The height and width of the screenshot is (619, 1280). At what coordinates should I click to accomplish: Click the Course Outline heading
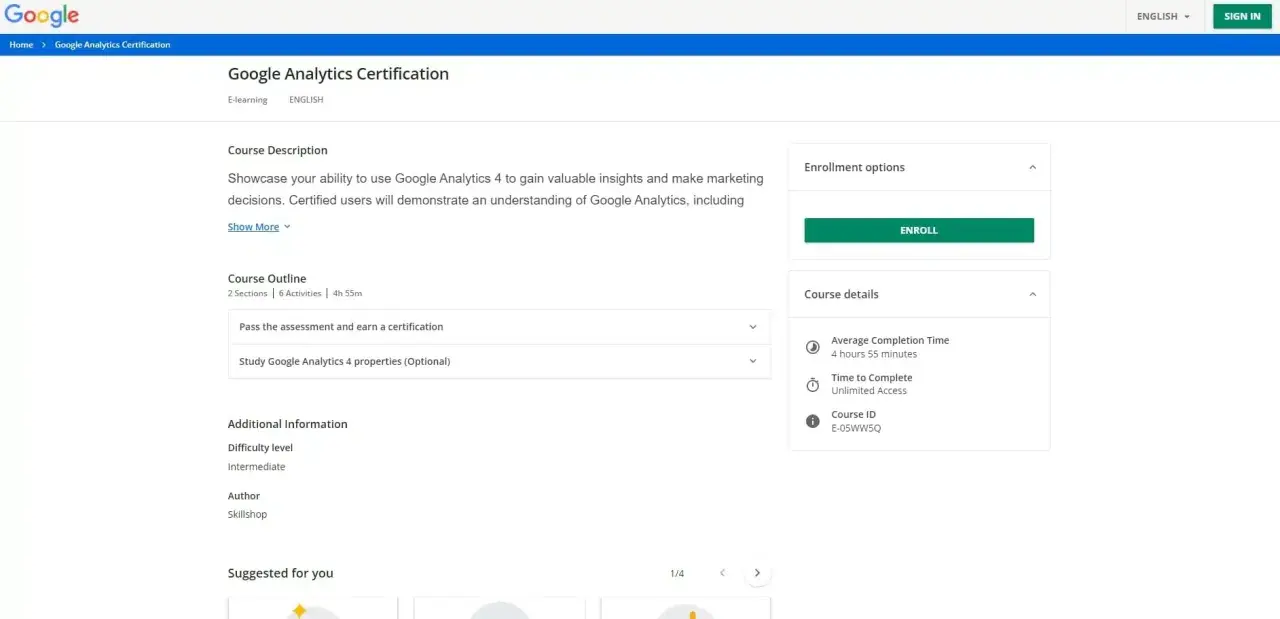coord(267,279)
